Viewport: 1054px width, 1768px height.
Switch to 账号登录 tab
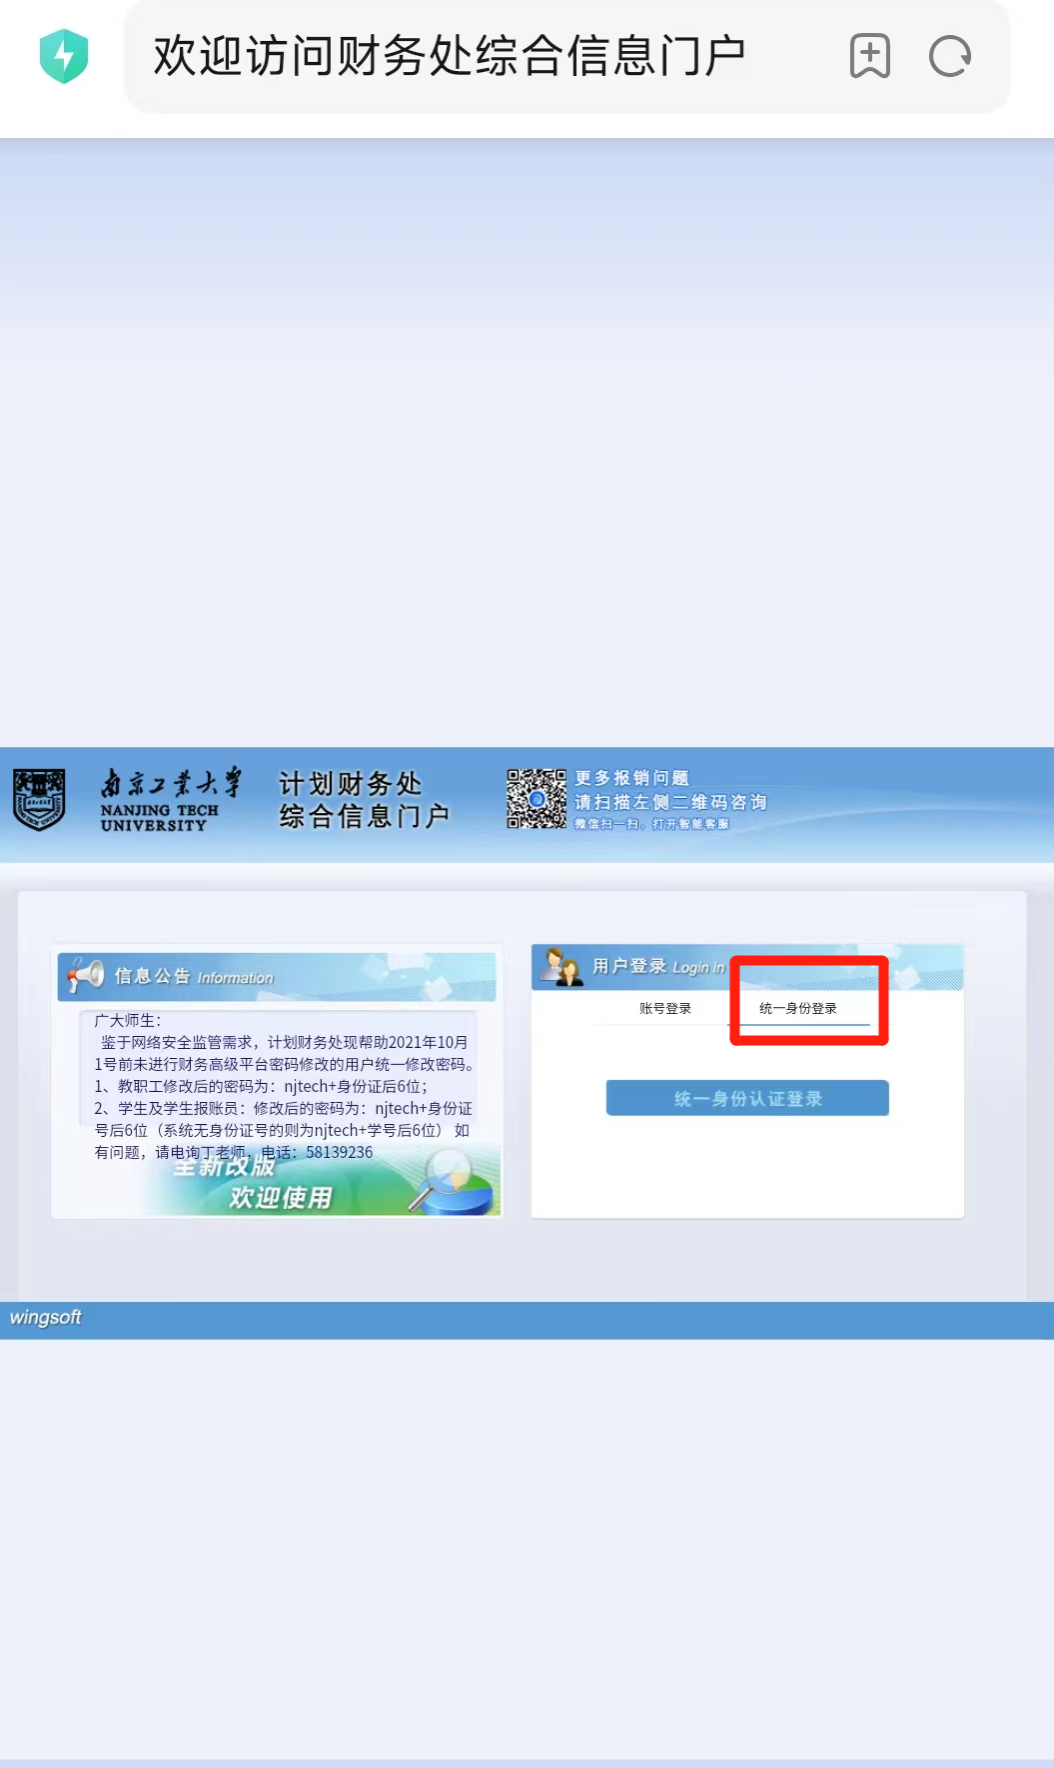coord(665,1008)
